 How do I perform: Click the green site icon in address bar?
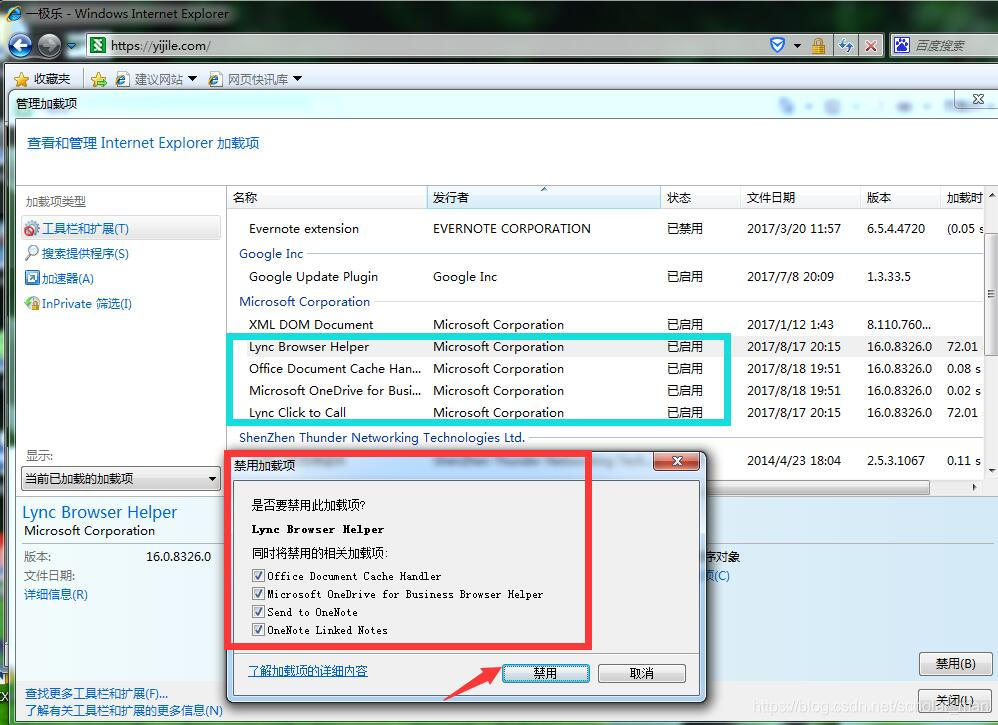pos(98,45)
